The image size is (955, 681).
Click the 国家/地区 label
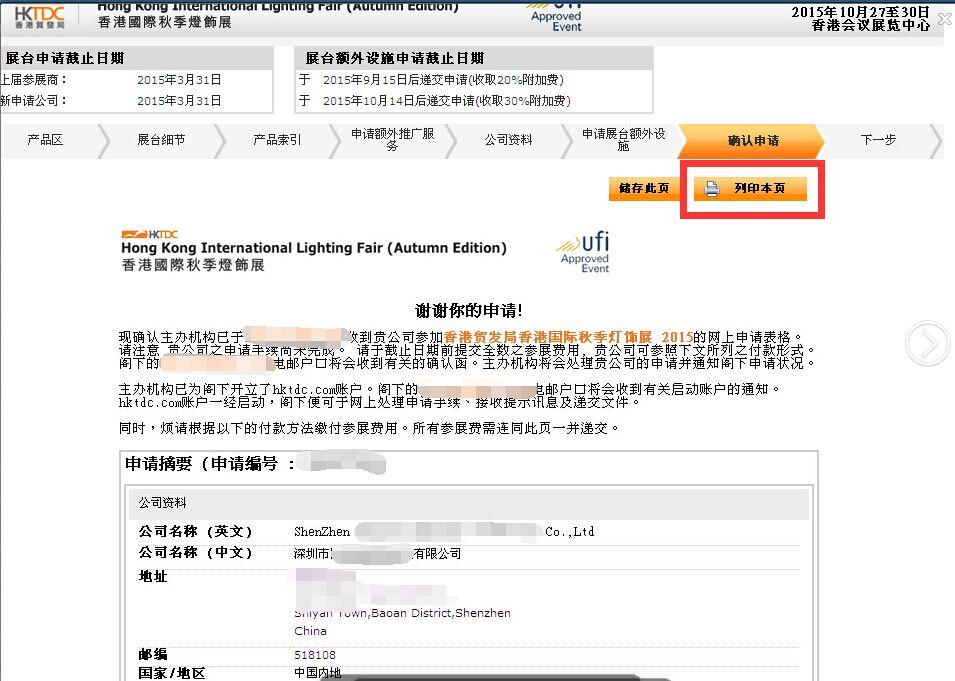(172, 673)
